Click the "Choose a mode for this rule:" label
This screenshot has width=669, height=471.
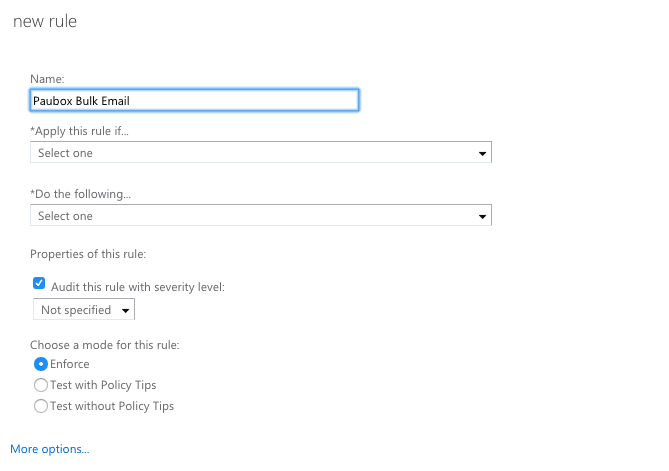click(x=105, y=345)
